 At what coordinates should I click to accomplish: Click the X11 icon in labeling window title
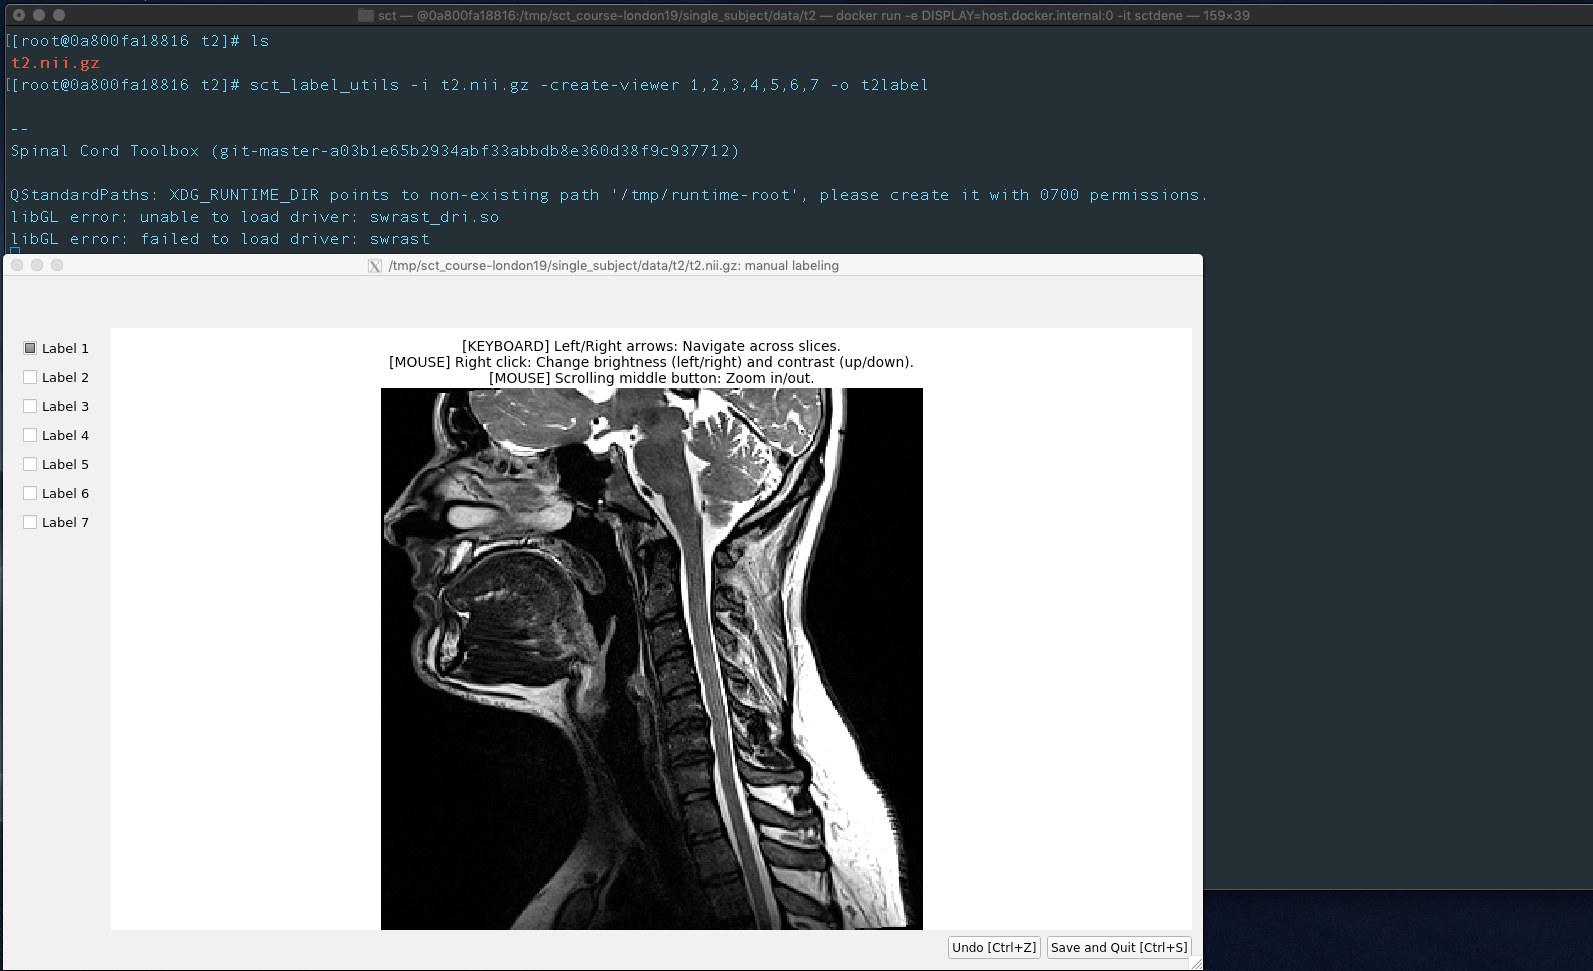tap(375, 266)
